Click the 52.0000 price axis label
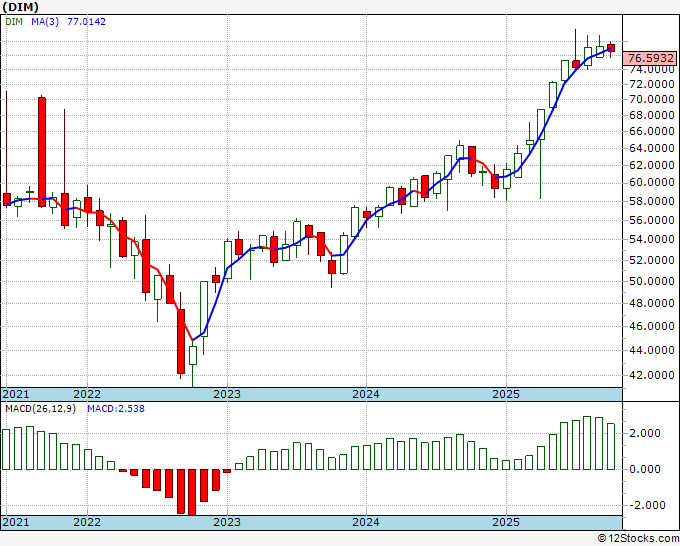680x546 pixels. 652,260
